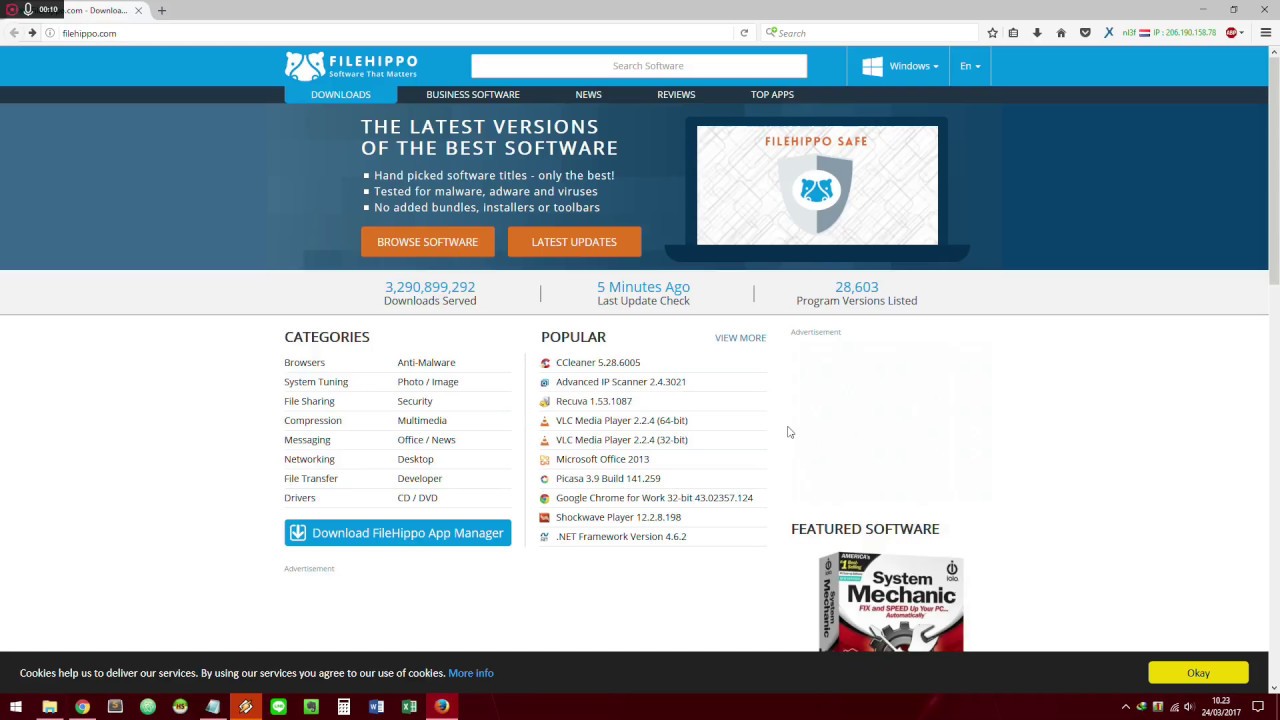
Task: Click the FileHippo Safe laptop graphic
Action: click(817, 188)
